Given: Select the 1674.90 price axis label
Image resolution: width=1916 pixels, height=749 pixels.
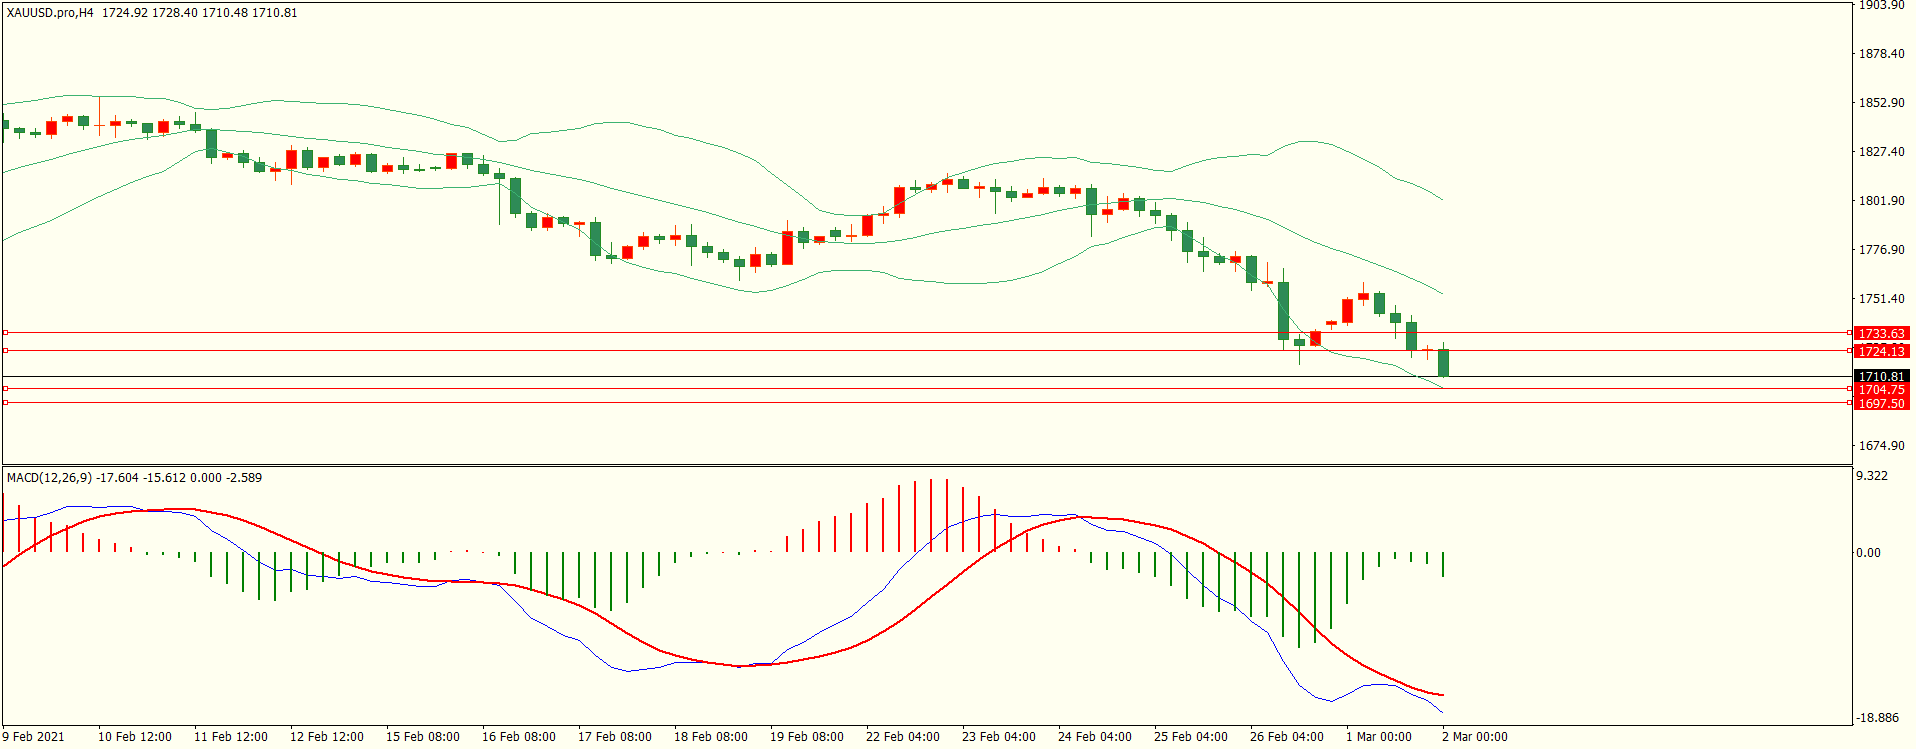Looking at the screenshot, I should click(1881, 446).
